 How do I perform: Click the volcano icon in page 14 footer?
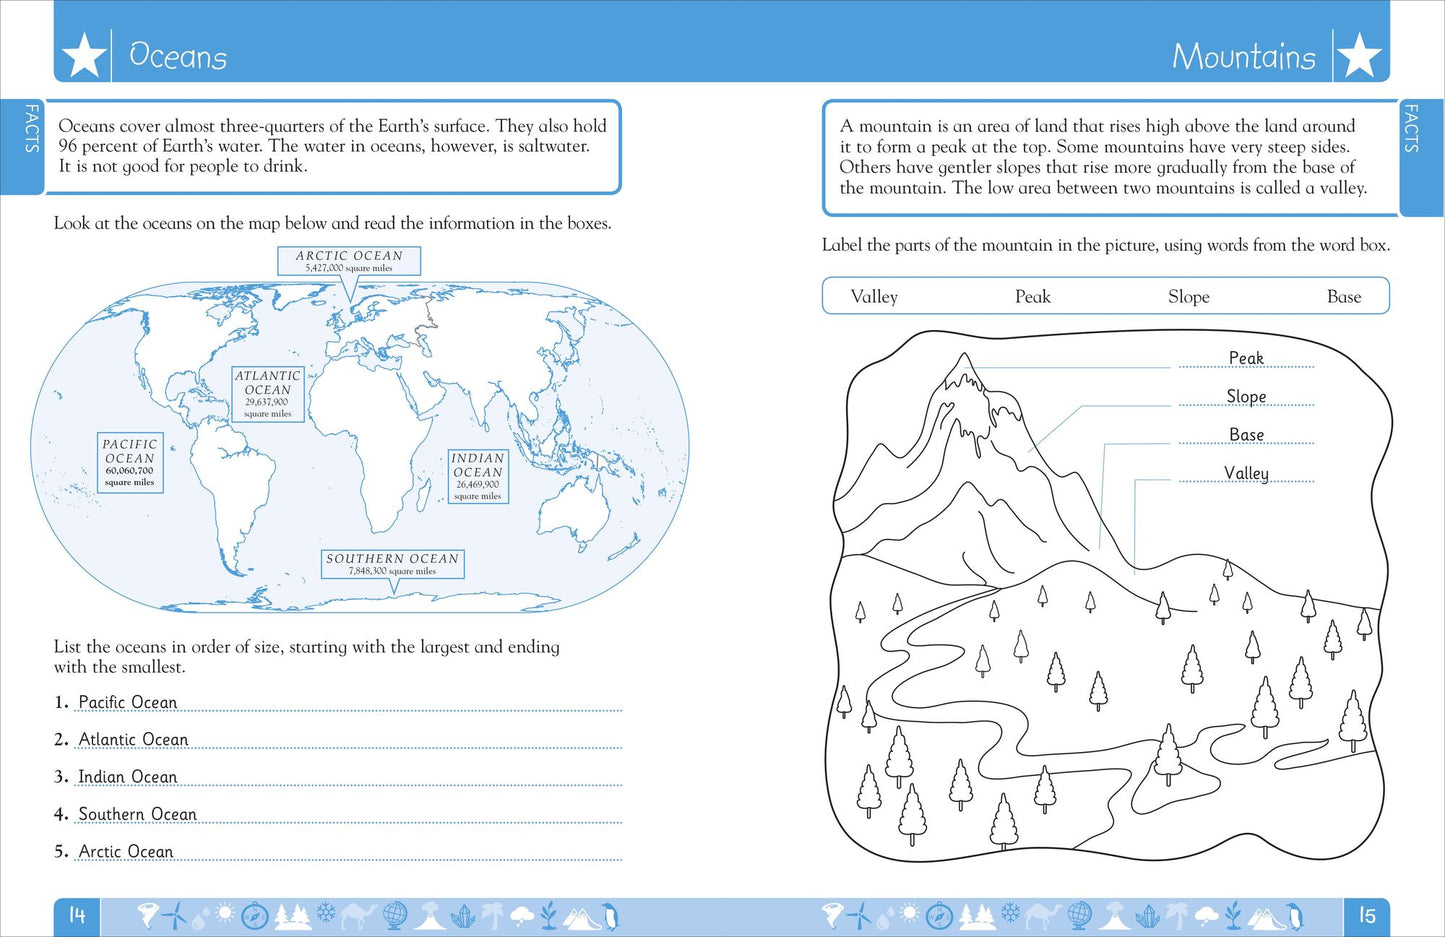coord(430,915)
